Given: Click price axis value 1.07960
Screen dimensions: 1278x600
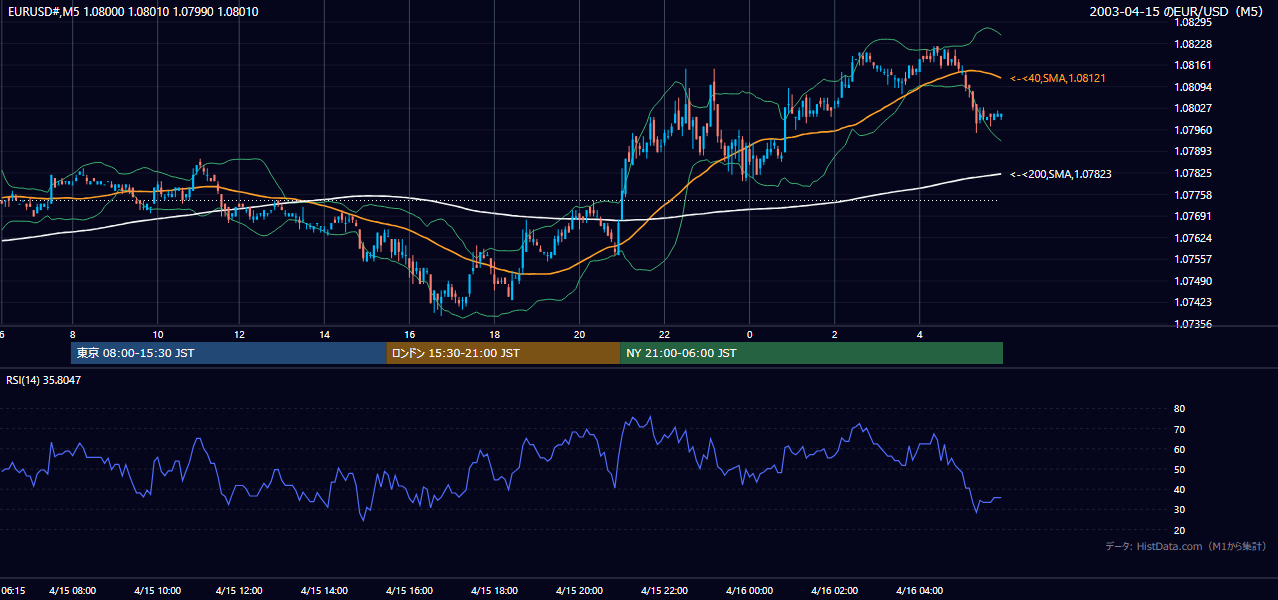Looking at the screenshot, I should (1193, 130).
